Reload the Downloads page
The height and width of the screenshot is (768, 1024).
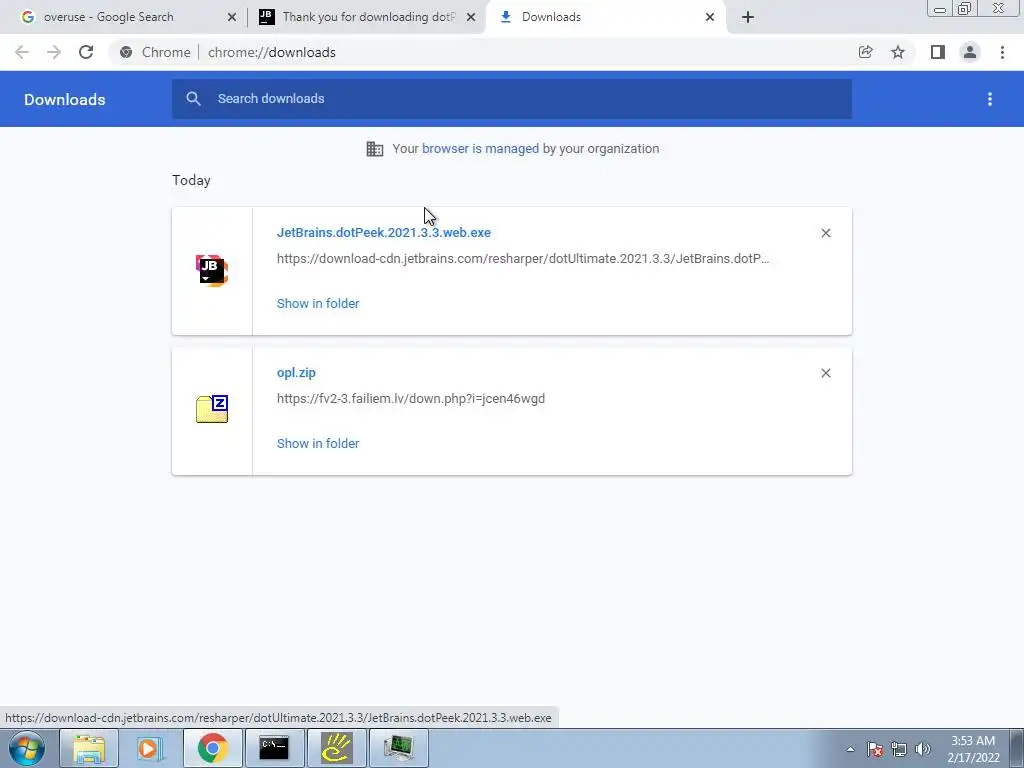point(86,52)
